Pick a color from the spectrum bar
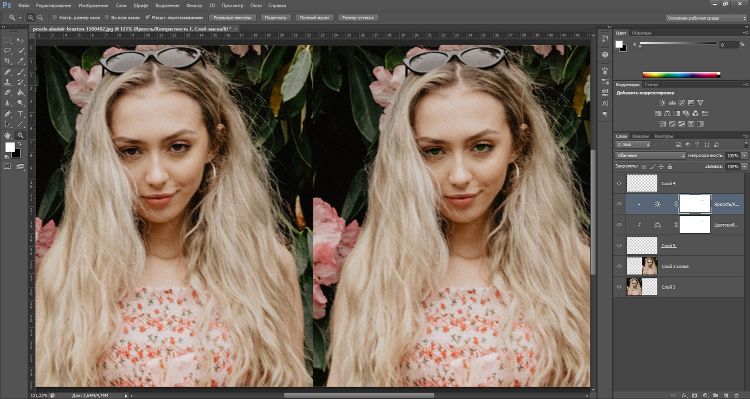This screenshot has height=399, width=750. pyautogui.click(x=681, y=75)
